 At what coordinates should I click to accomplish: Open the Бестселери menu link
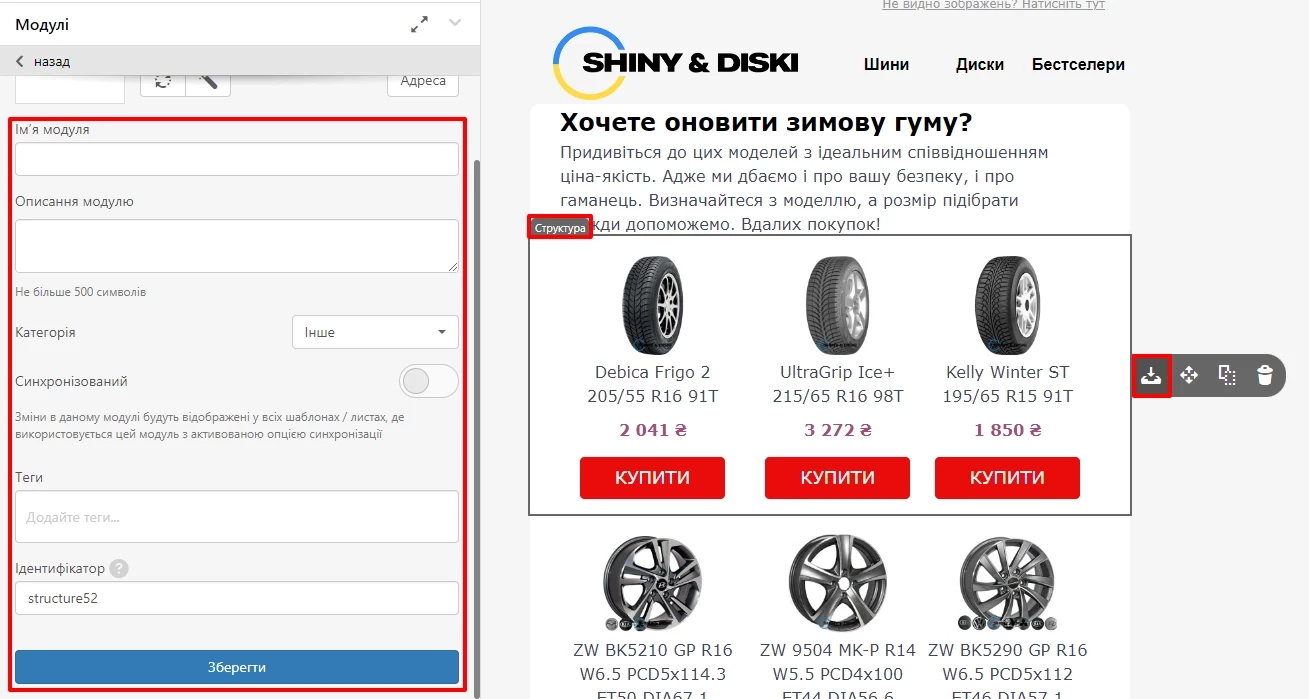click(1078, 64)
